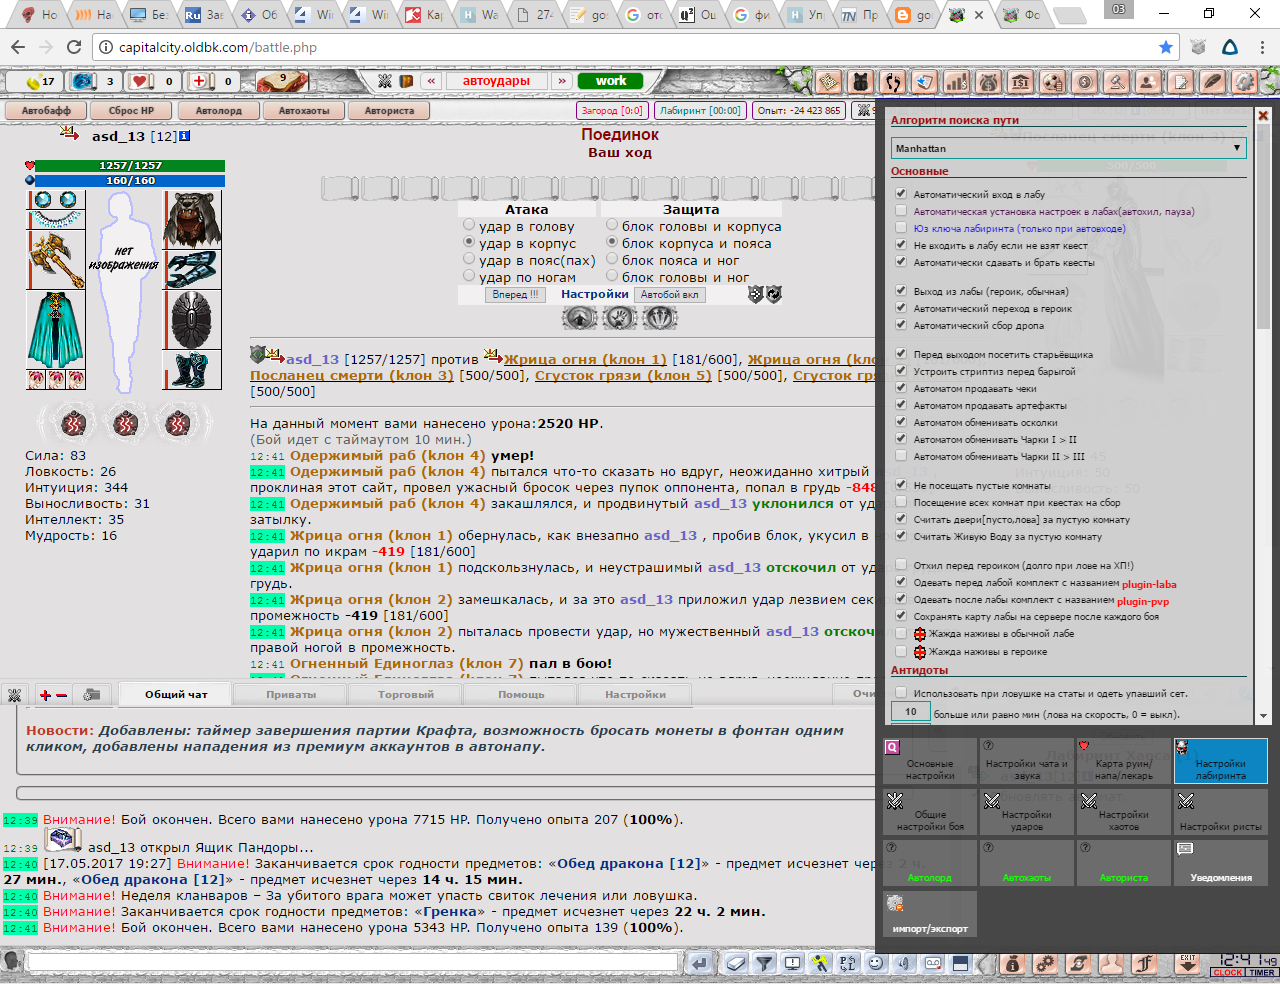Click the eraser clear-chat icon
Viewport: 1280px width, 984px height.
pyautogui.click(x=736, y=963)
